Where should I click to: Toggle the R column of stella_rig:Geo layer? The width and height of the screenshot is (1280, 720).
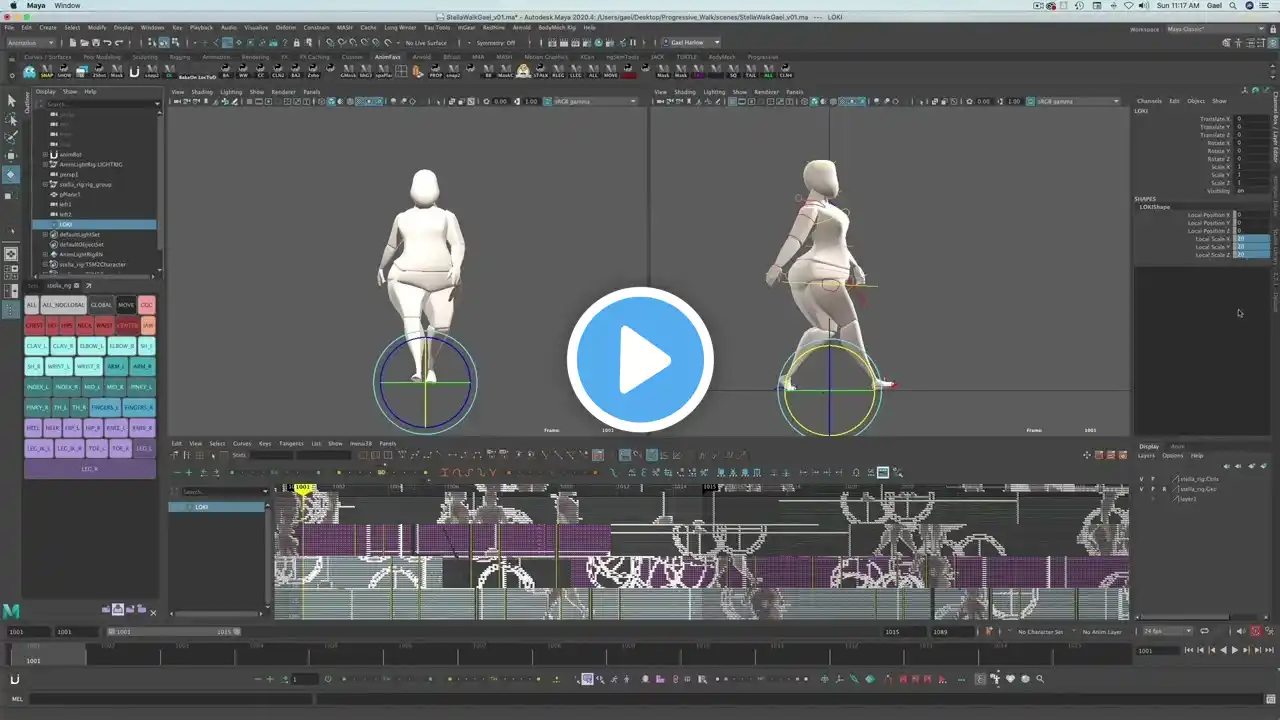coord(1164,489)
